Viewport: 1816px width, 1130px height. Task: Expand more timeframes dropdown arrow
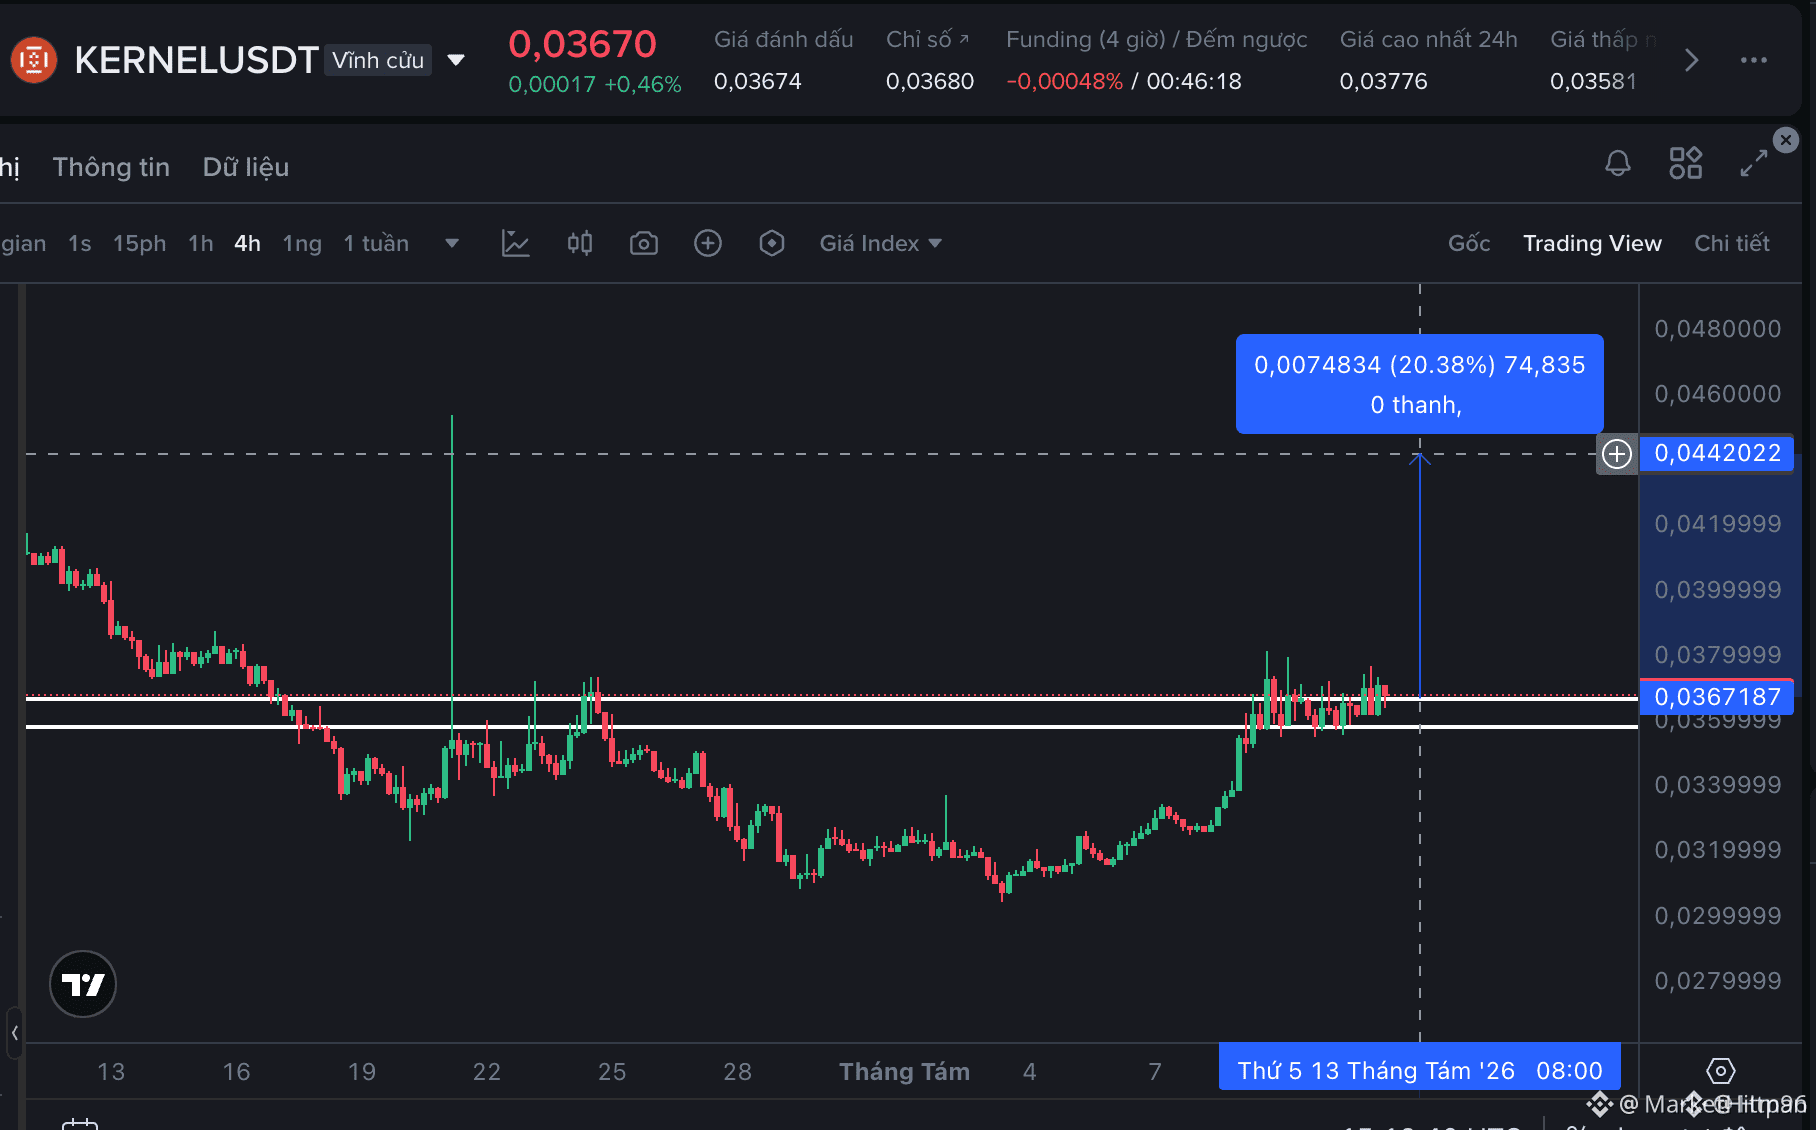(x=452, y=243)
